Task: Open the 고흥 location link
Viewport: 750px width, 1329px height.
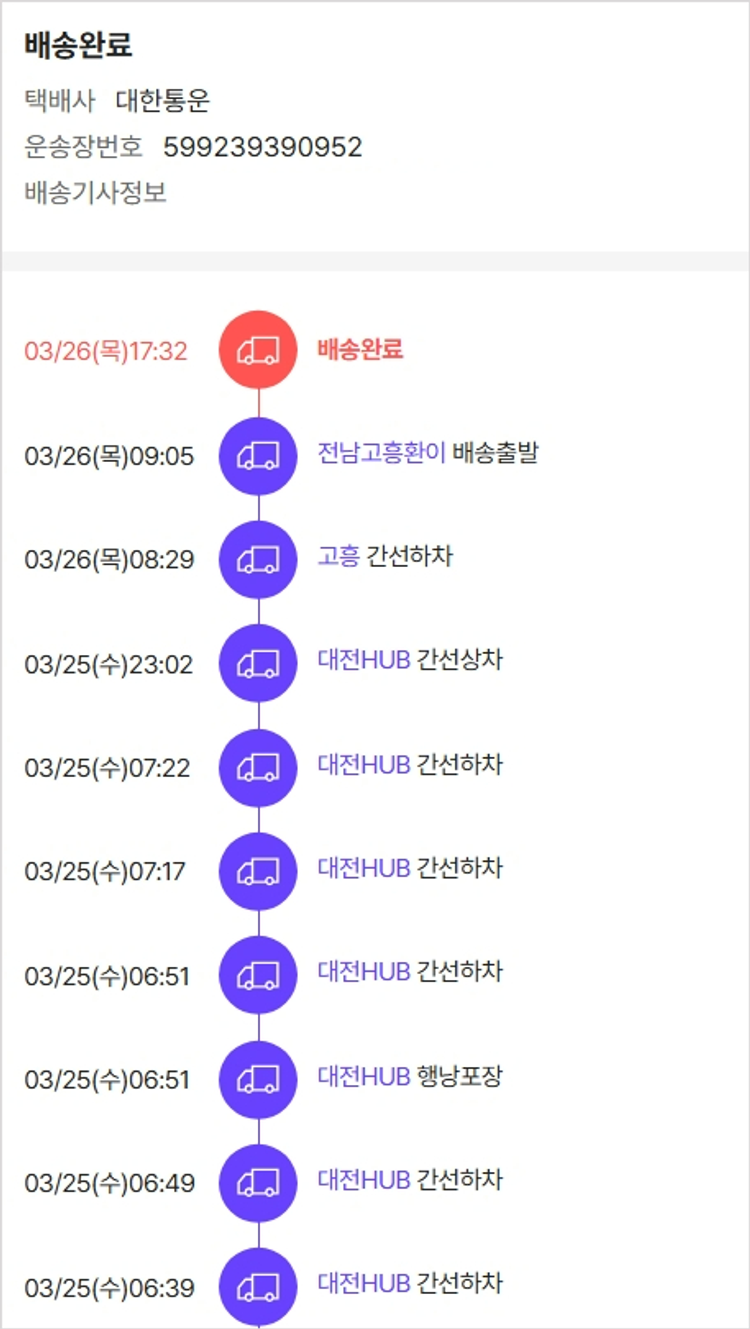Action: coord(338,556)
